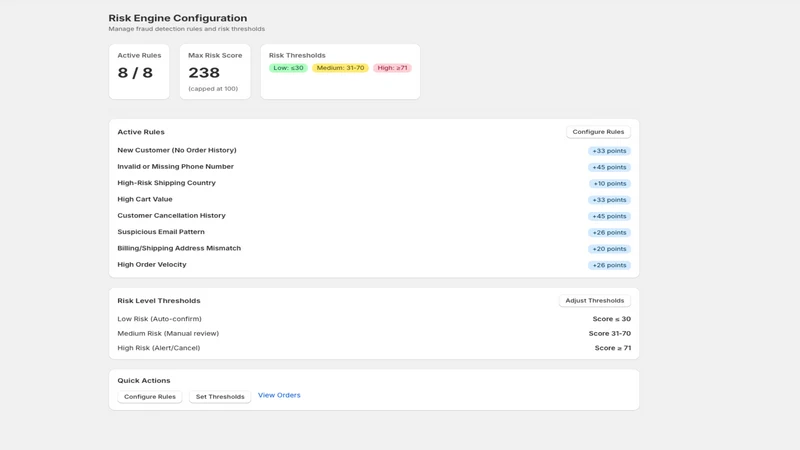Click High Risk (Alert/Cancel) row label
This screenshot has width=800, height=450.
pos(159,348)
